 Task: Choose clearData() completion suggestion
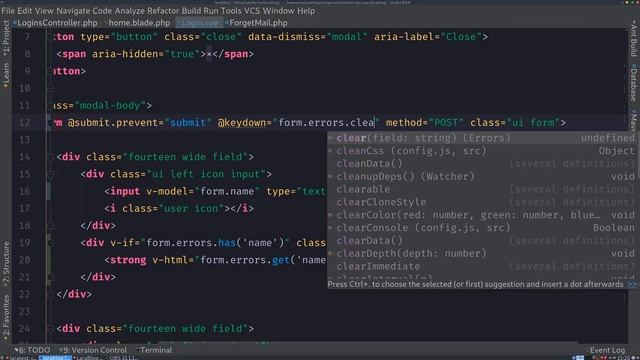pyautogui.click(x=482, y=241)
